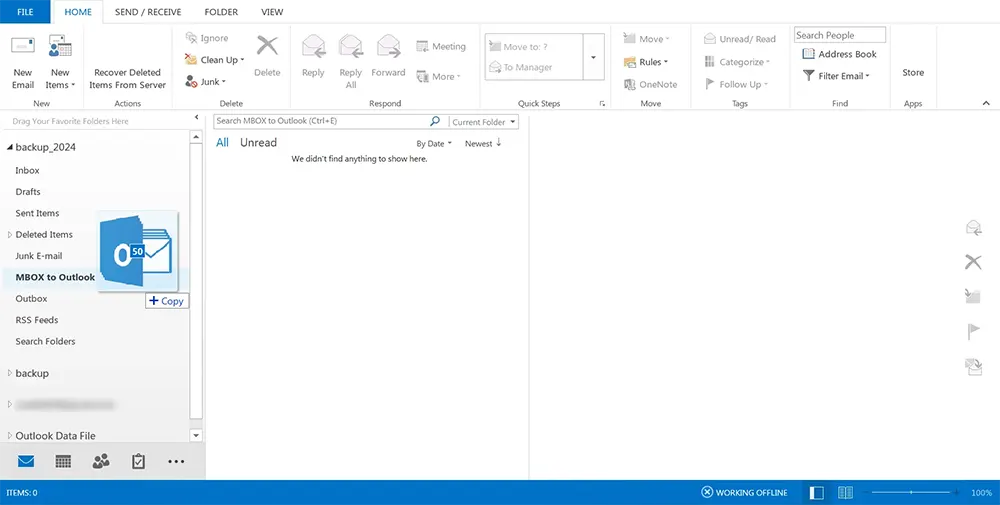
Task: Show Unread messages filter
Action: pyautogui.click(x=258, y=143)
